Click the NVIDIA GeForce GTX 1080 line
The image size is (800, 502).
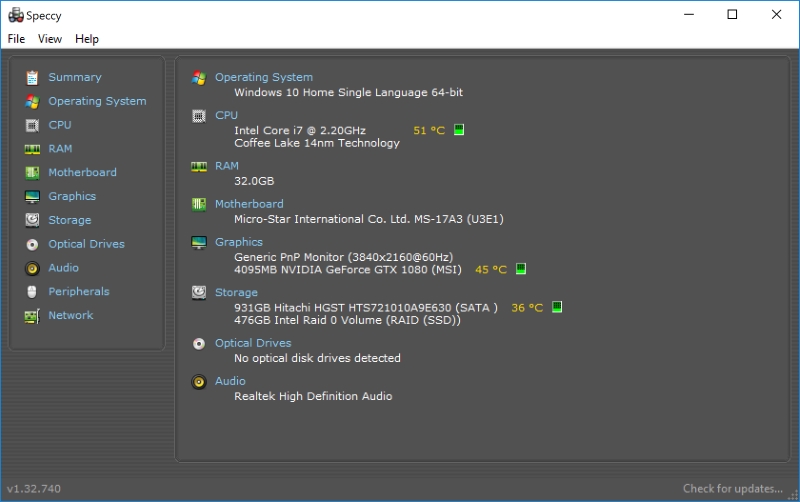pos(348,270)
